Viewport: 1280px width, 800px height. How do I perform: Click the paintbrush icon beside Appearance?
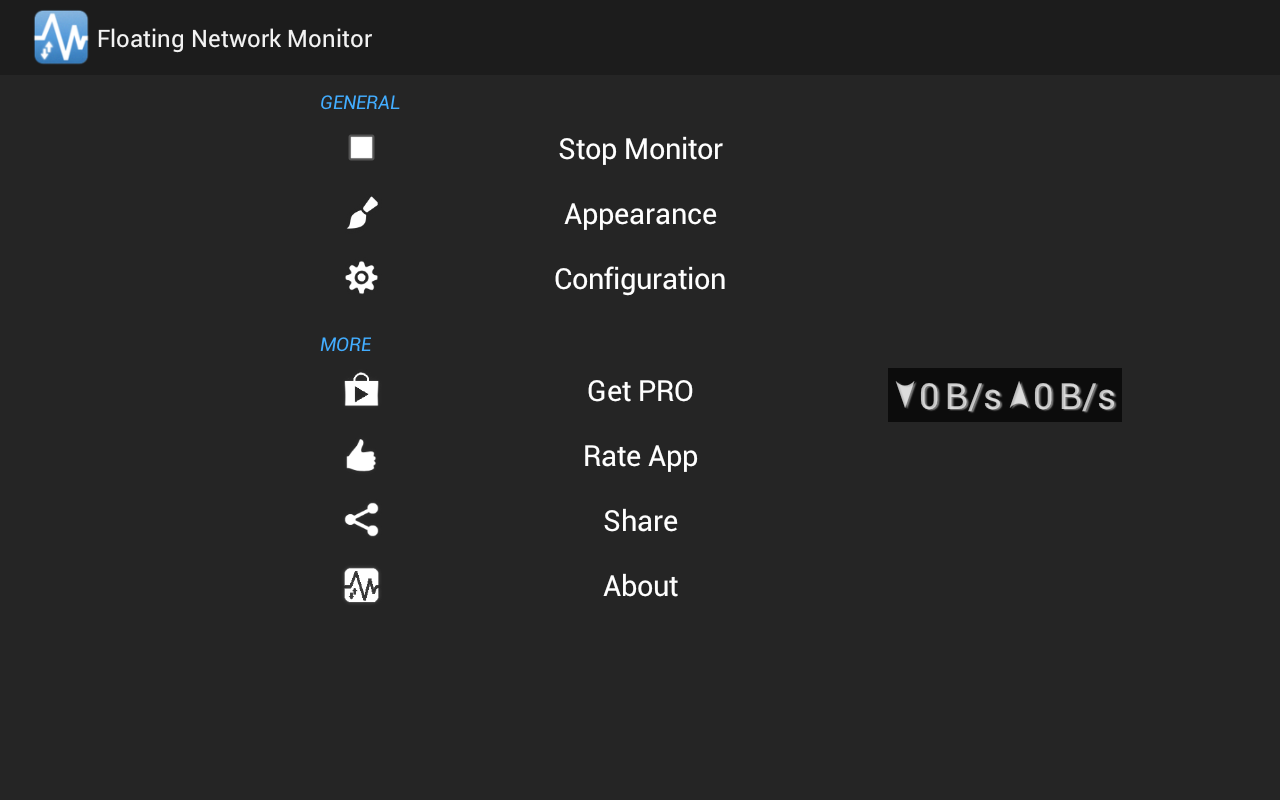pos(362,214)
